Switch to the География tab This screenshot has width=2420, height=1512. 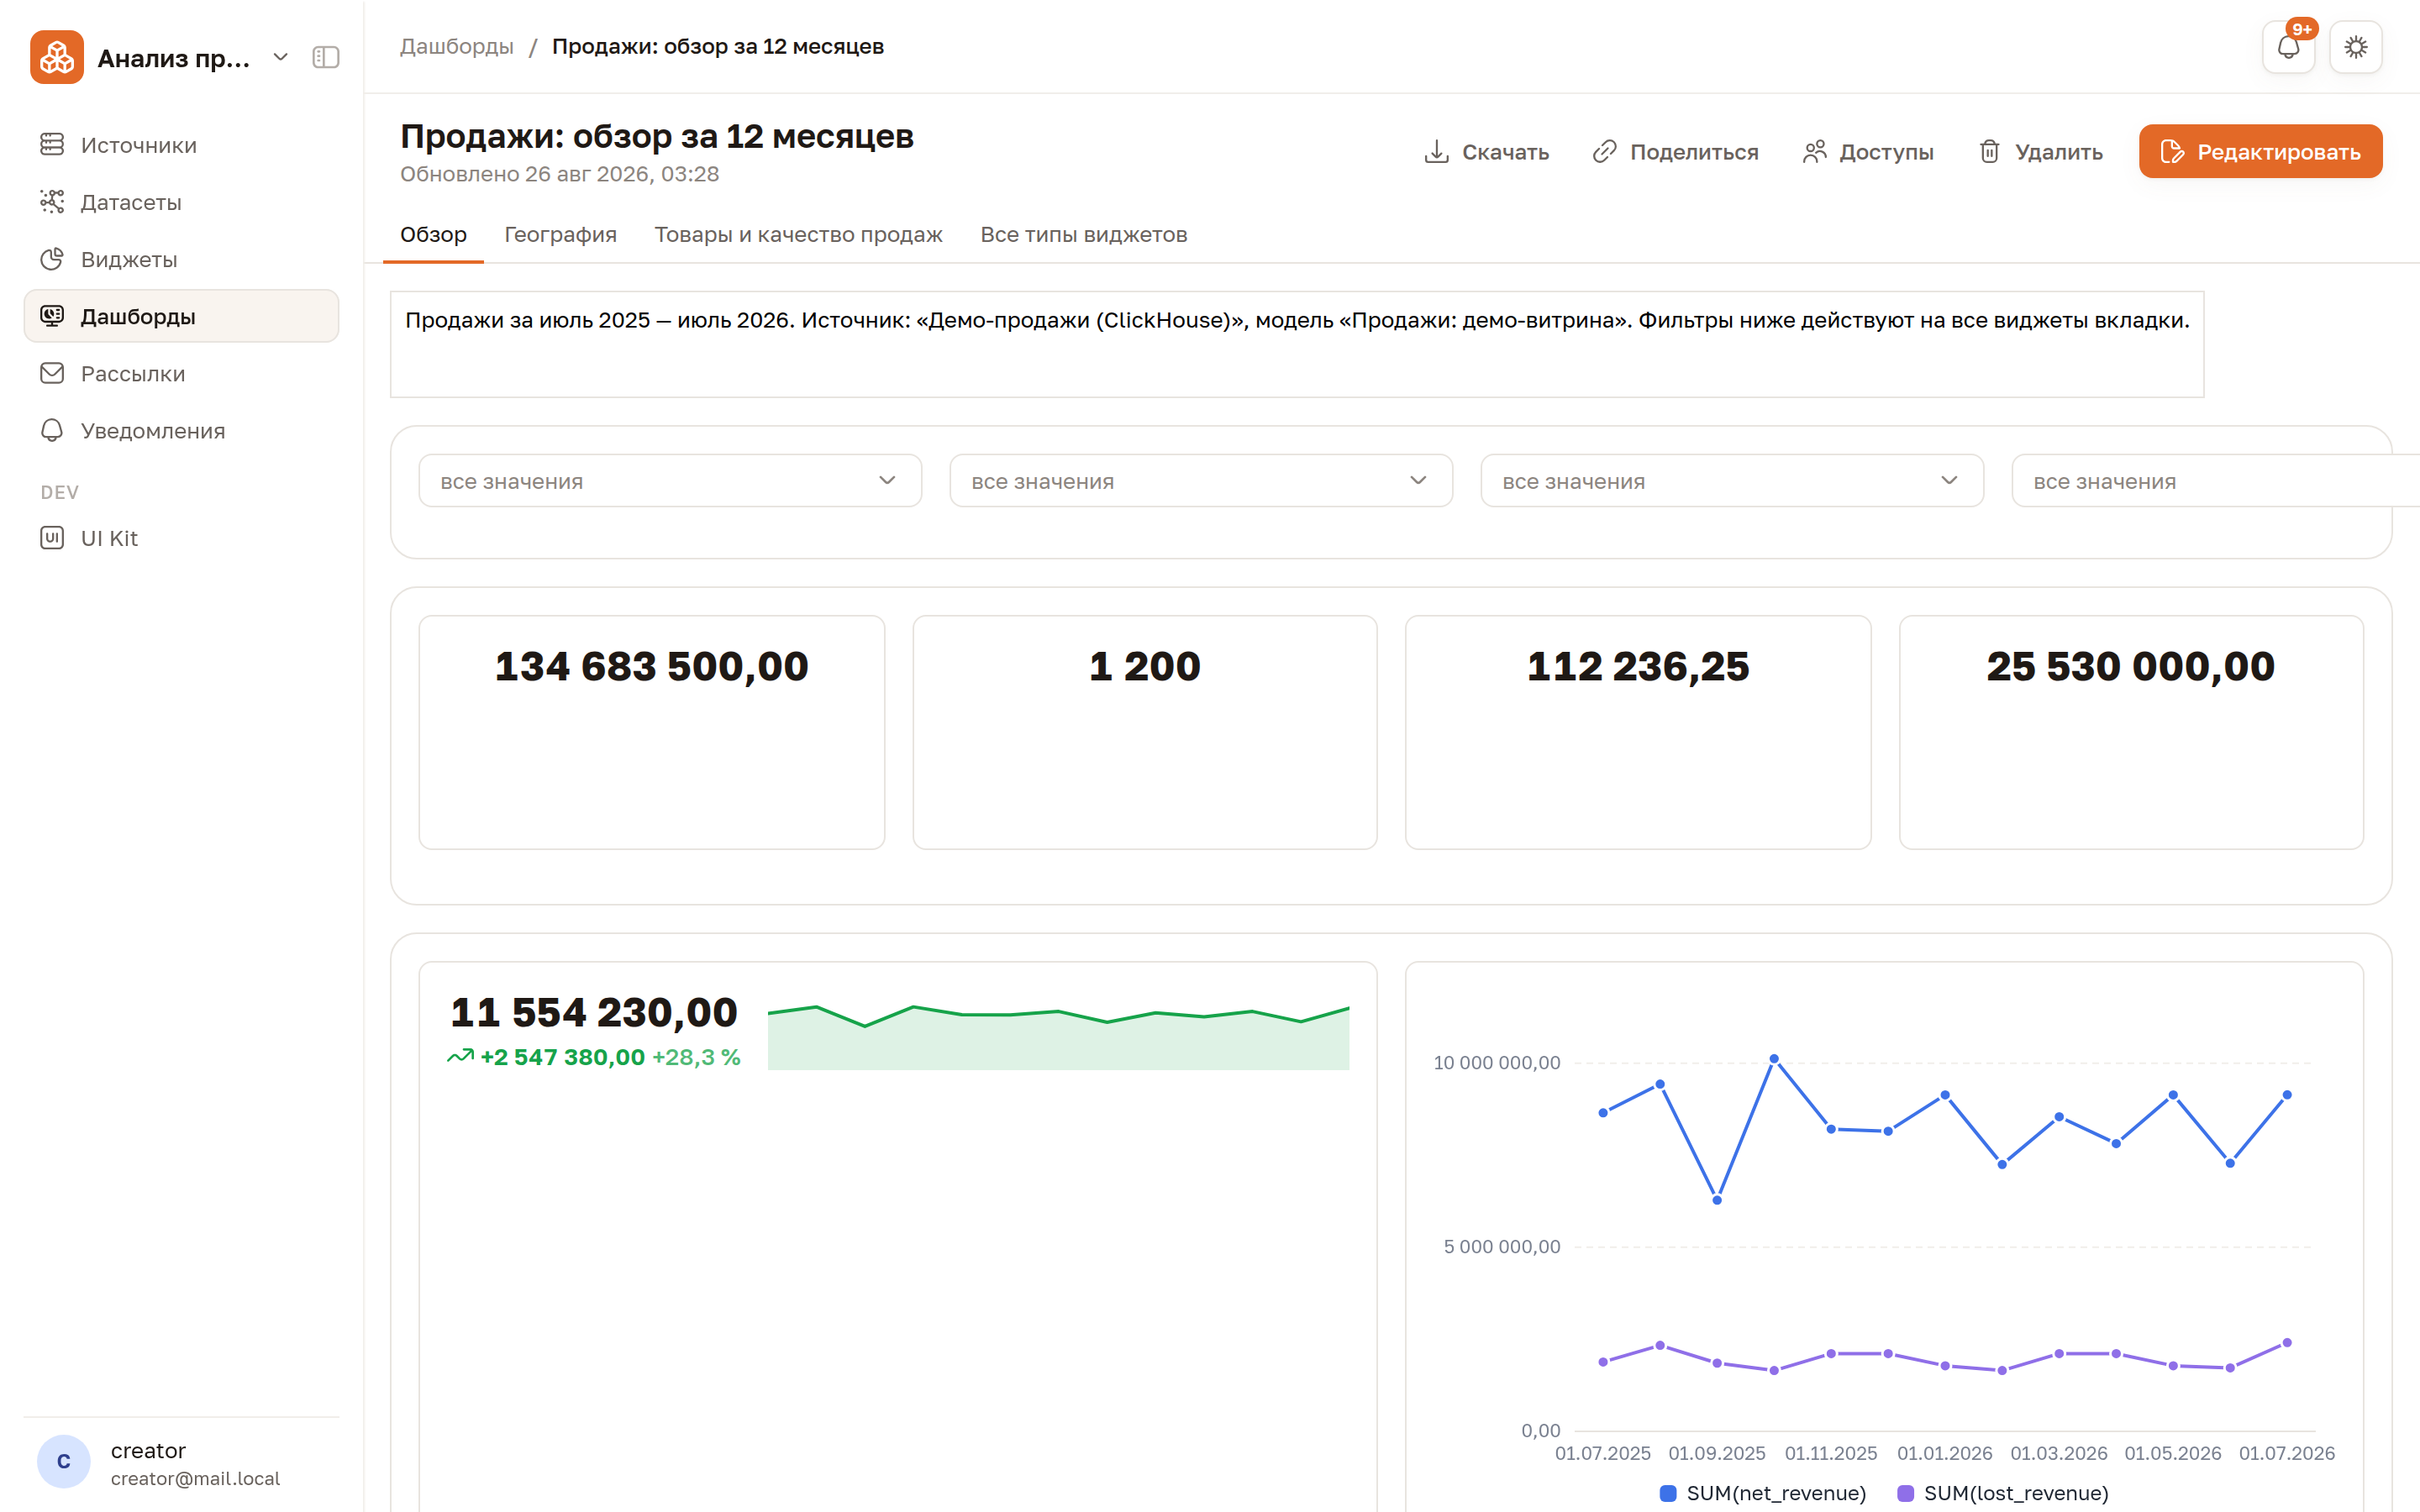coord(560,234)
